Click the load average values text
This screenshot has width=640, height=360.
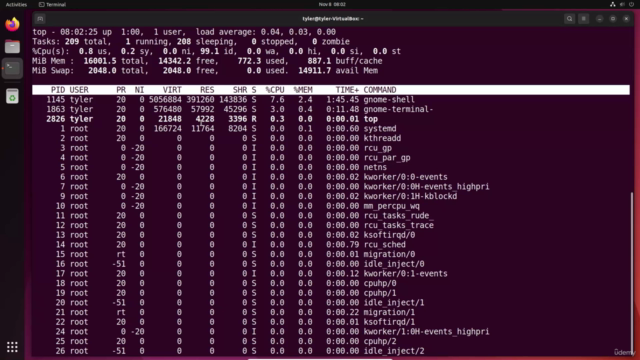point(298,32)
